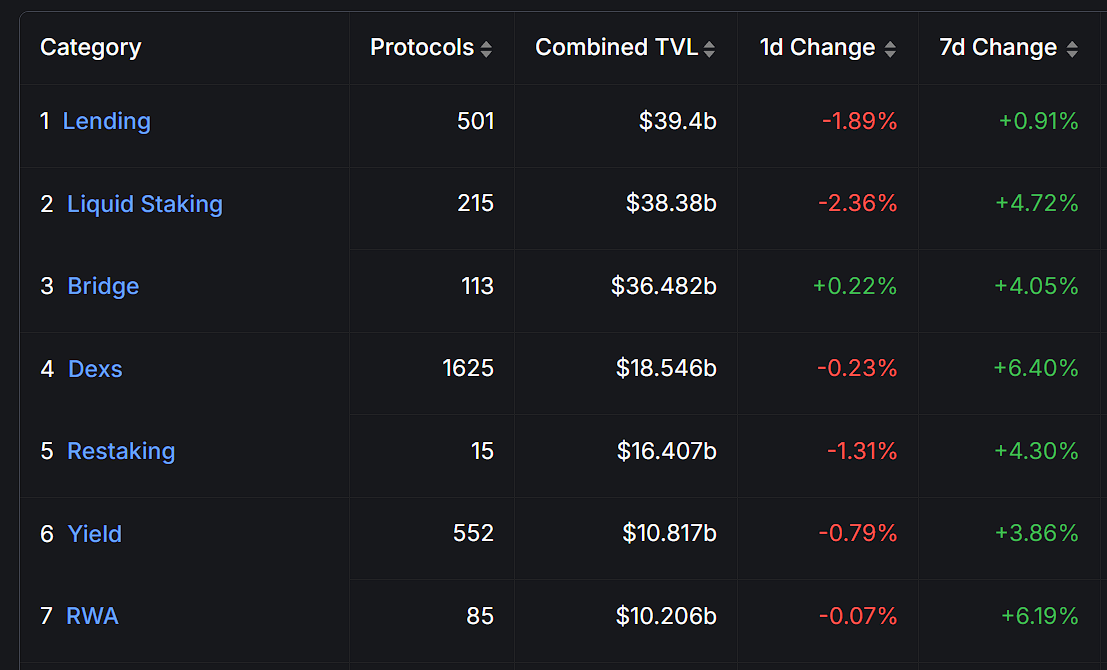The width and height of the screenshot is (1107, 670).
Task: Click the Combined TVL header label
Action: [616, 47]
